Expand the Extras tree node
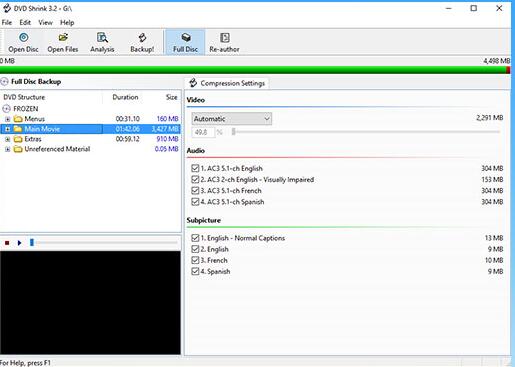Viewport: 515px width, 367px height. click(x=8, y=139)
